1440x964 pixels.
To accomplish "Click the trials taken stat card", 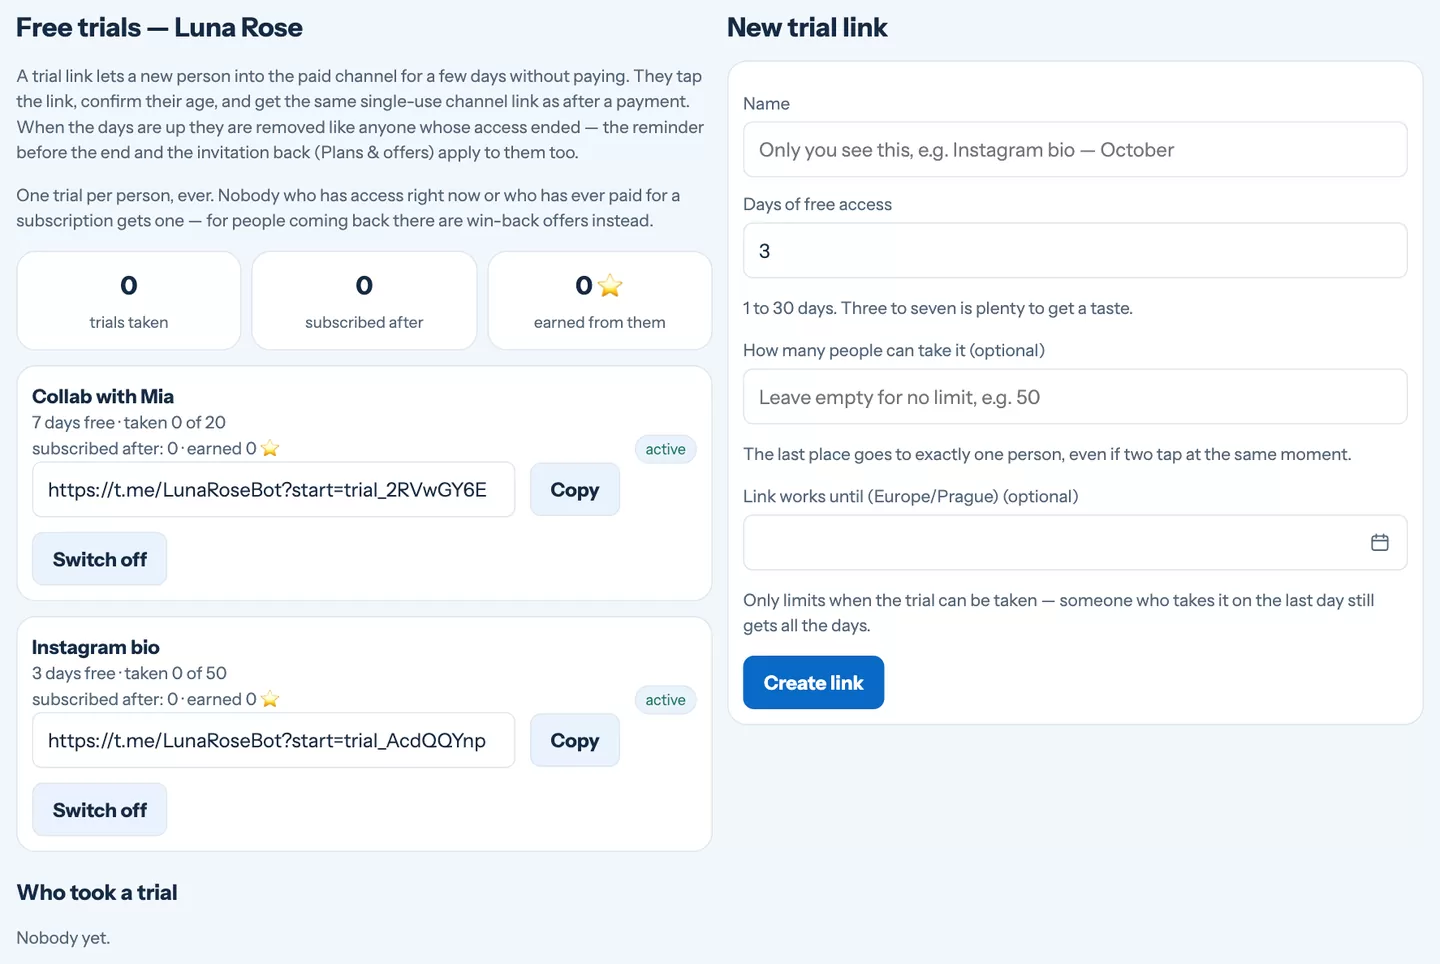I will [129, 300].
